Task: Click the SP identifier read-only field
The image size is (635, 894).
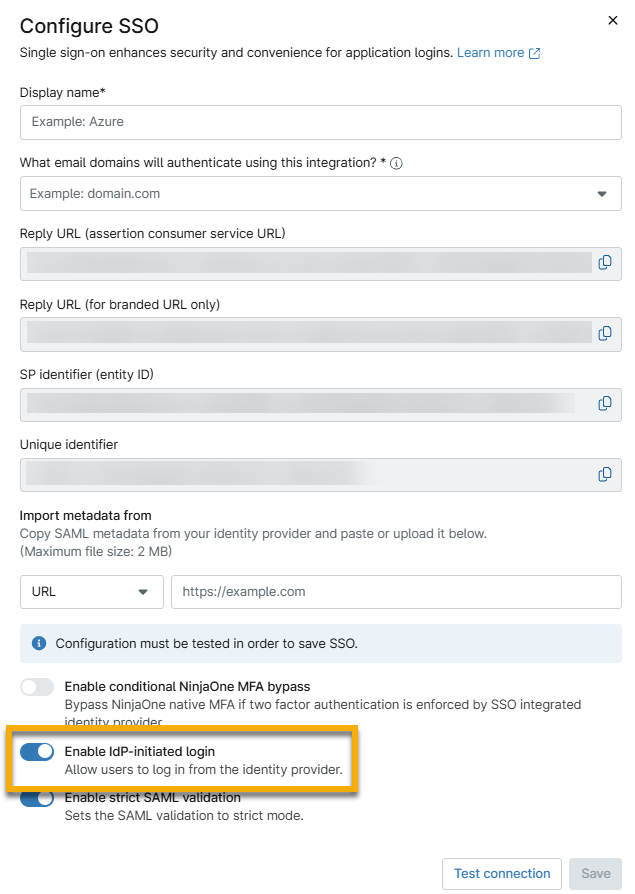Action: (x=300, y=403)
